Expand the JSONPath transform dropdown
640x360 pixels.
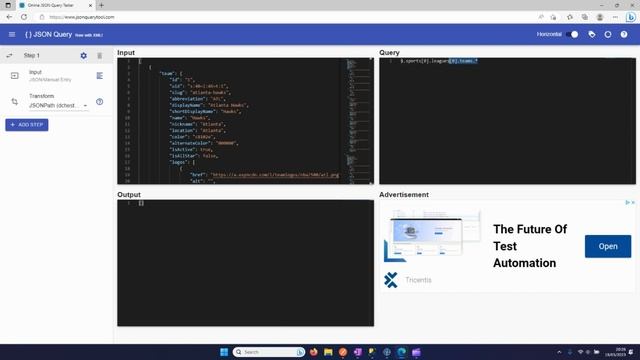pyautogui.click(x=58, y=106)
